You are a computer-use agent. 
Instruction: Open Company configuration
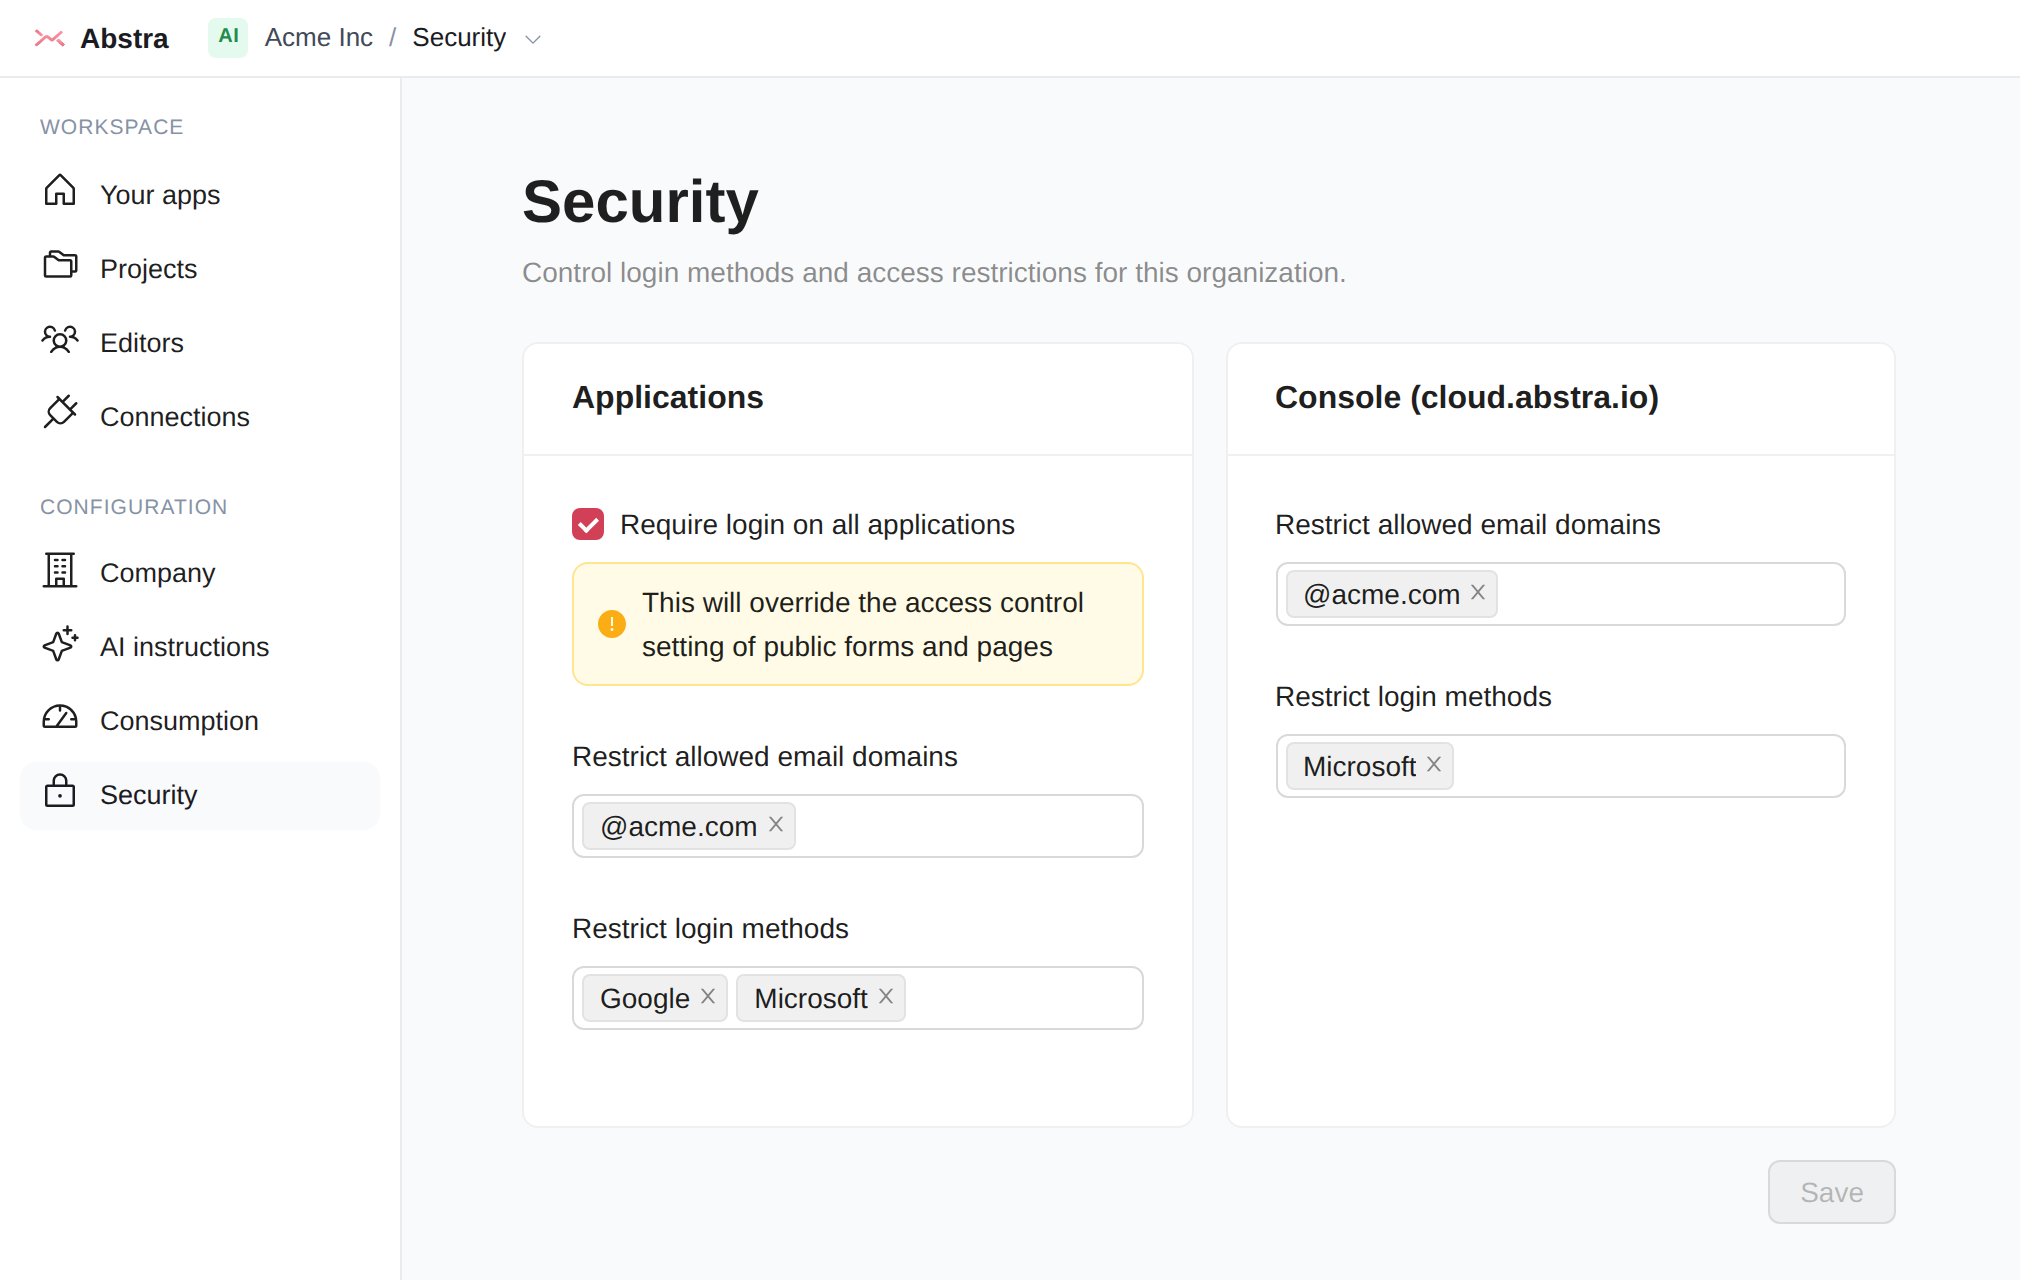(x=200, y=572)
